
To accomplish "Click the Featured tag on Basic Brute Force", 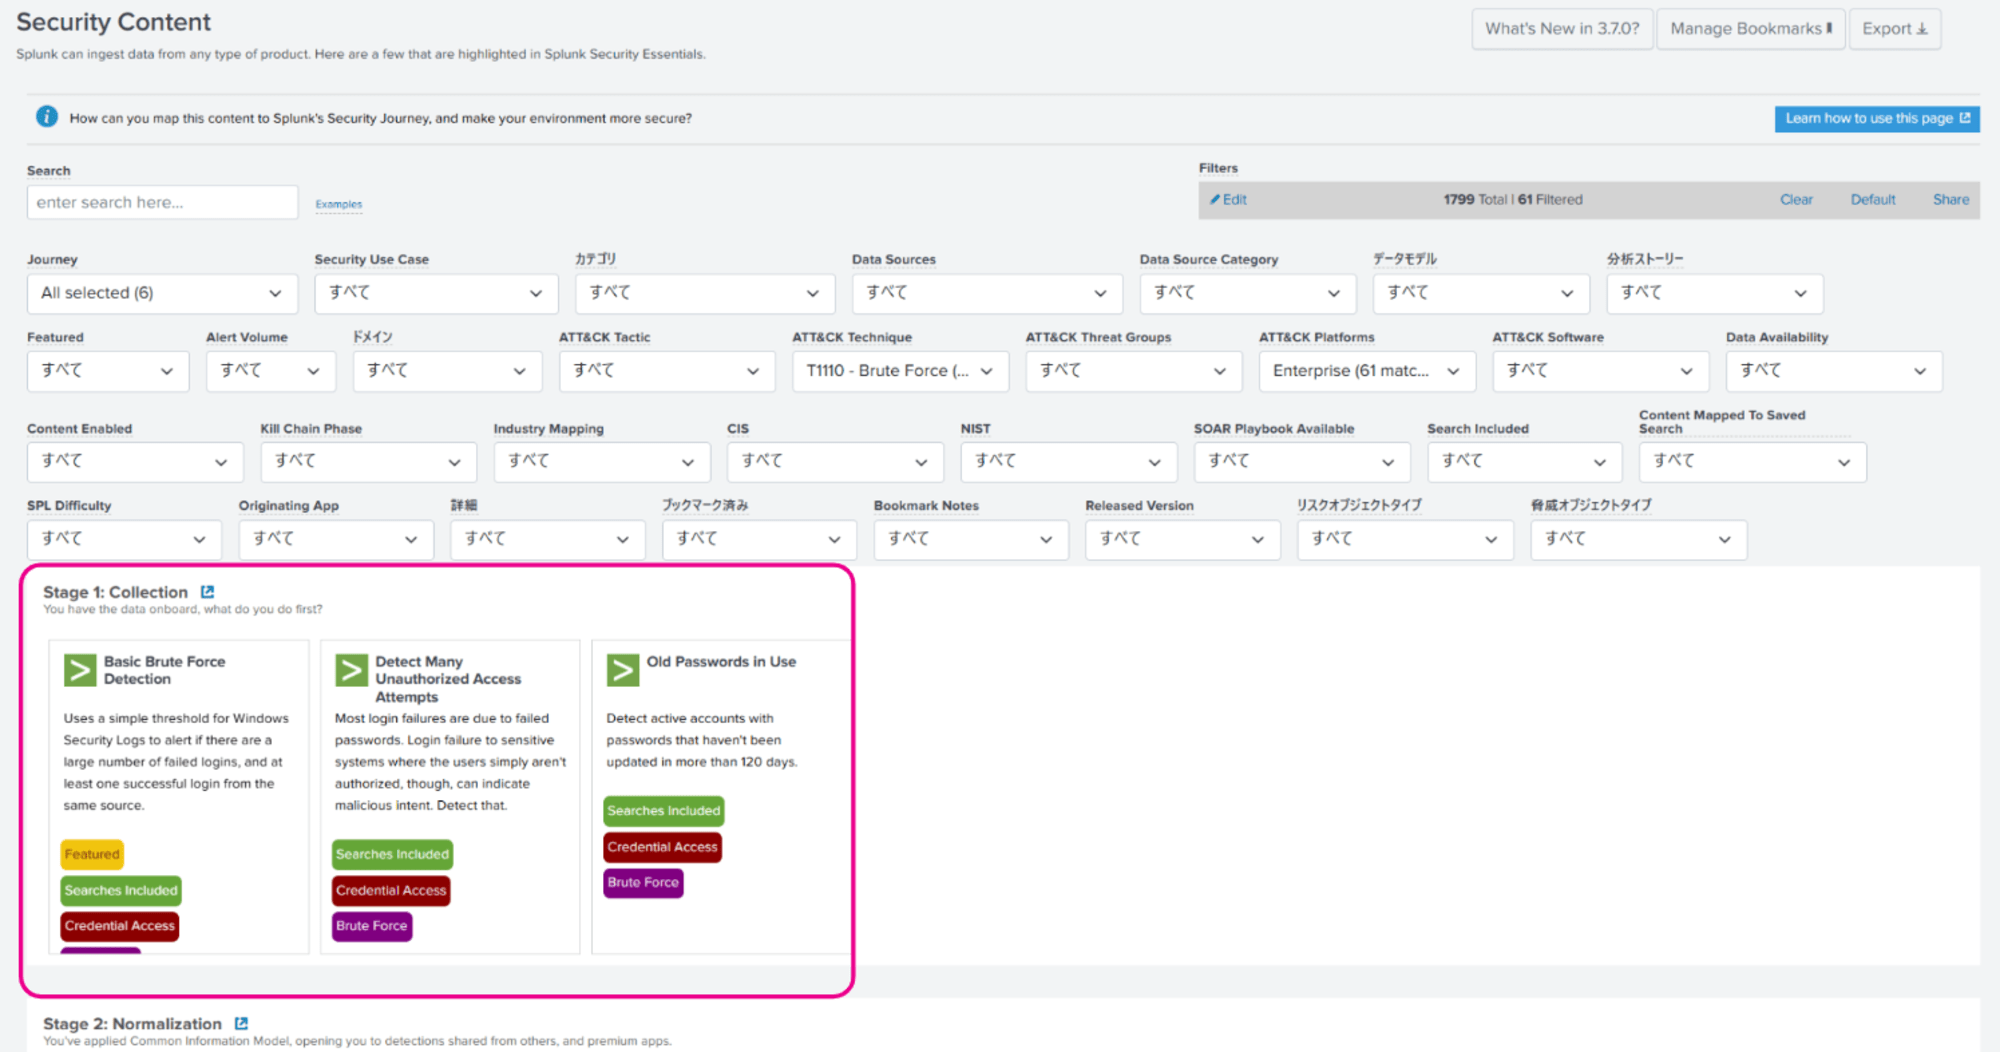I will tap(92, 854).
